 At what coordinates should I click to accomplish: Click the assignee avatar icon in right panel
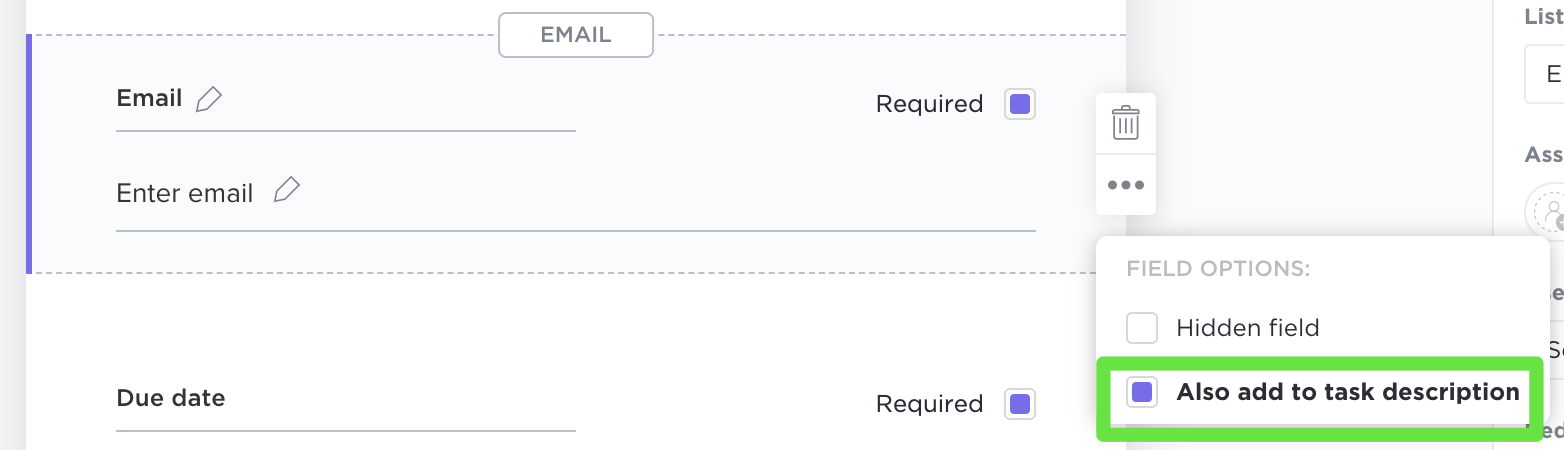click(1549, 212)
